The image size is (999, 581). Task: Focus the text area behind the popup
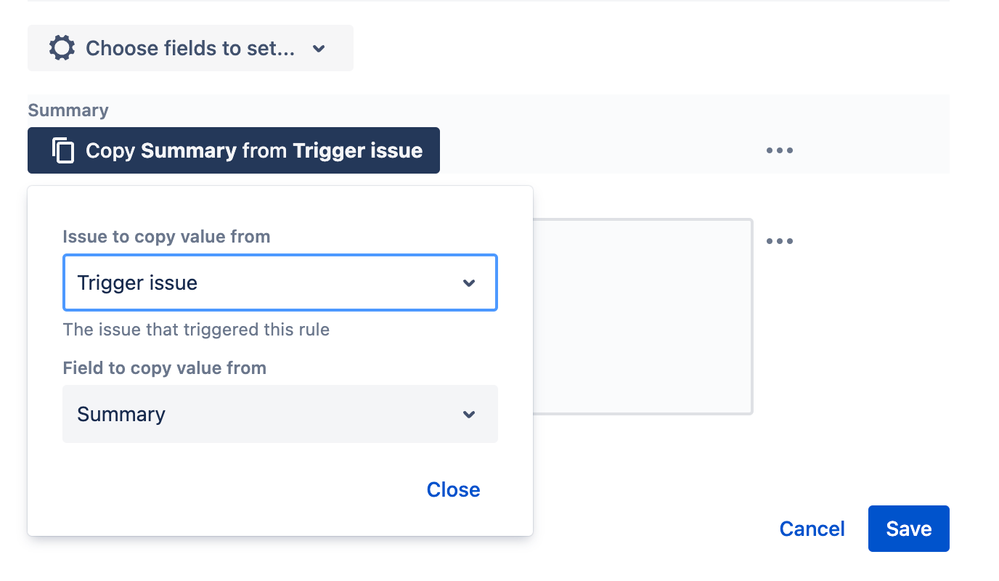(643, 317)
